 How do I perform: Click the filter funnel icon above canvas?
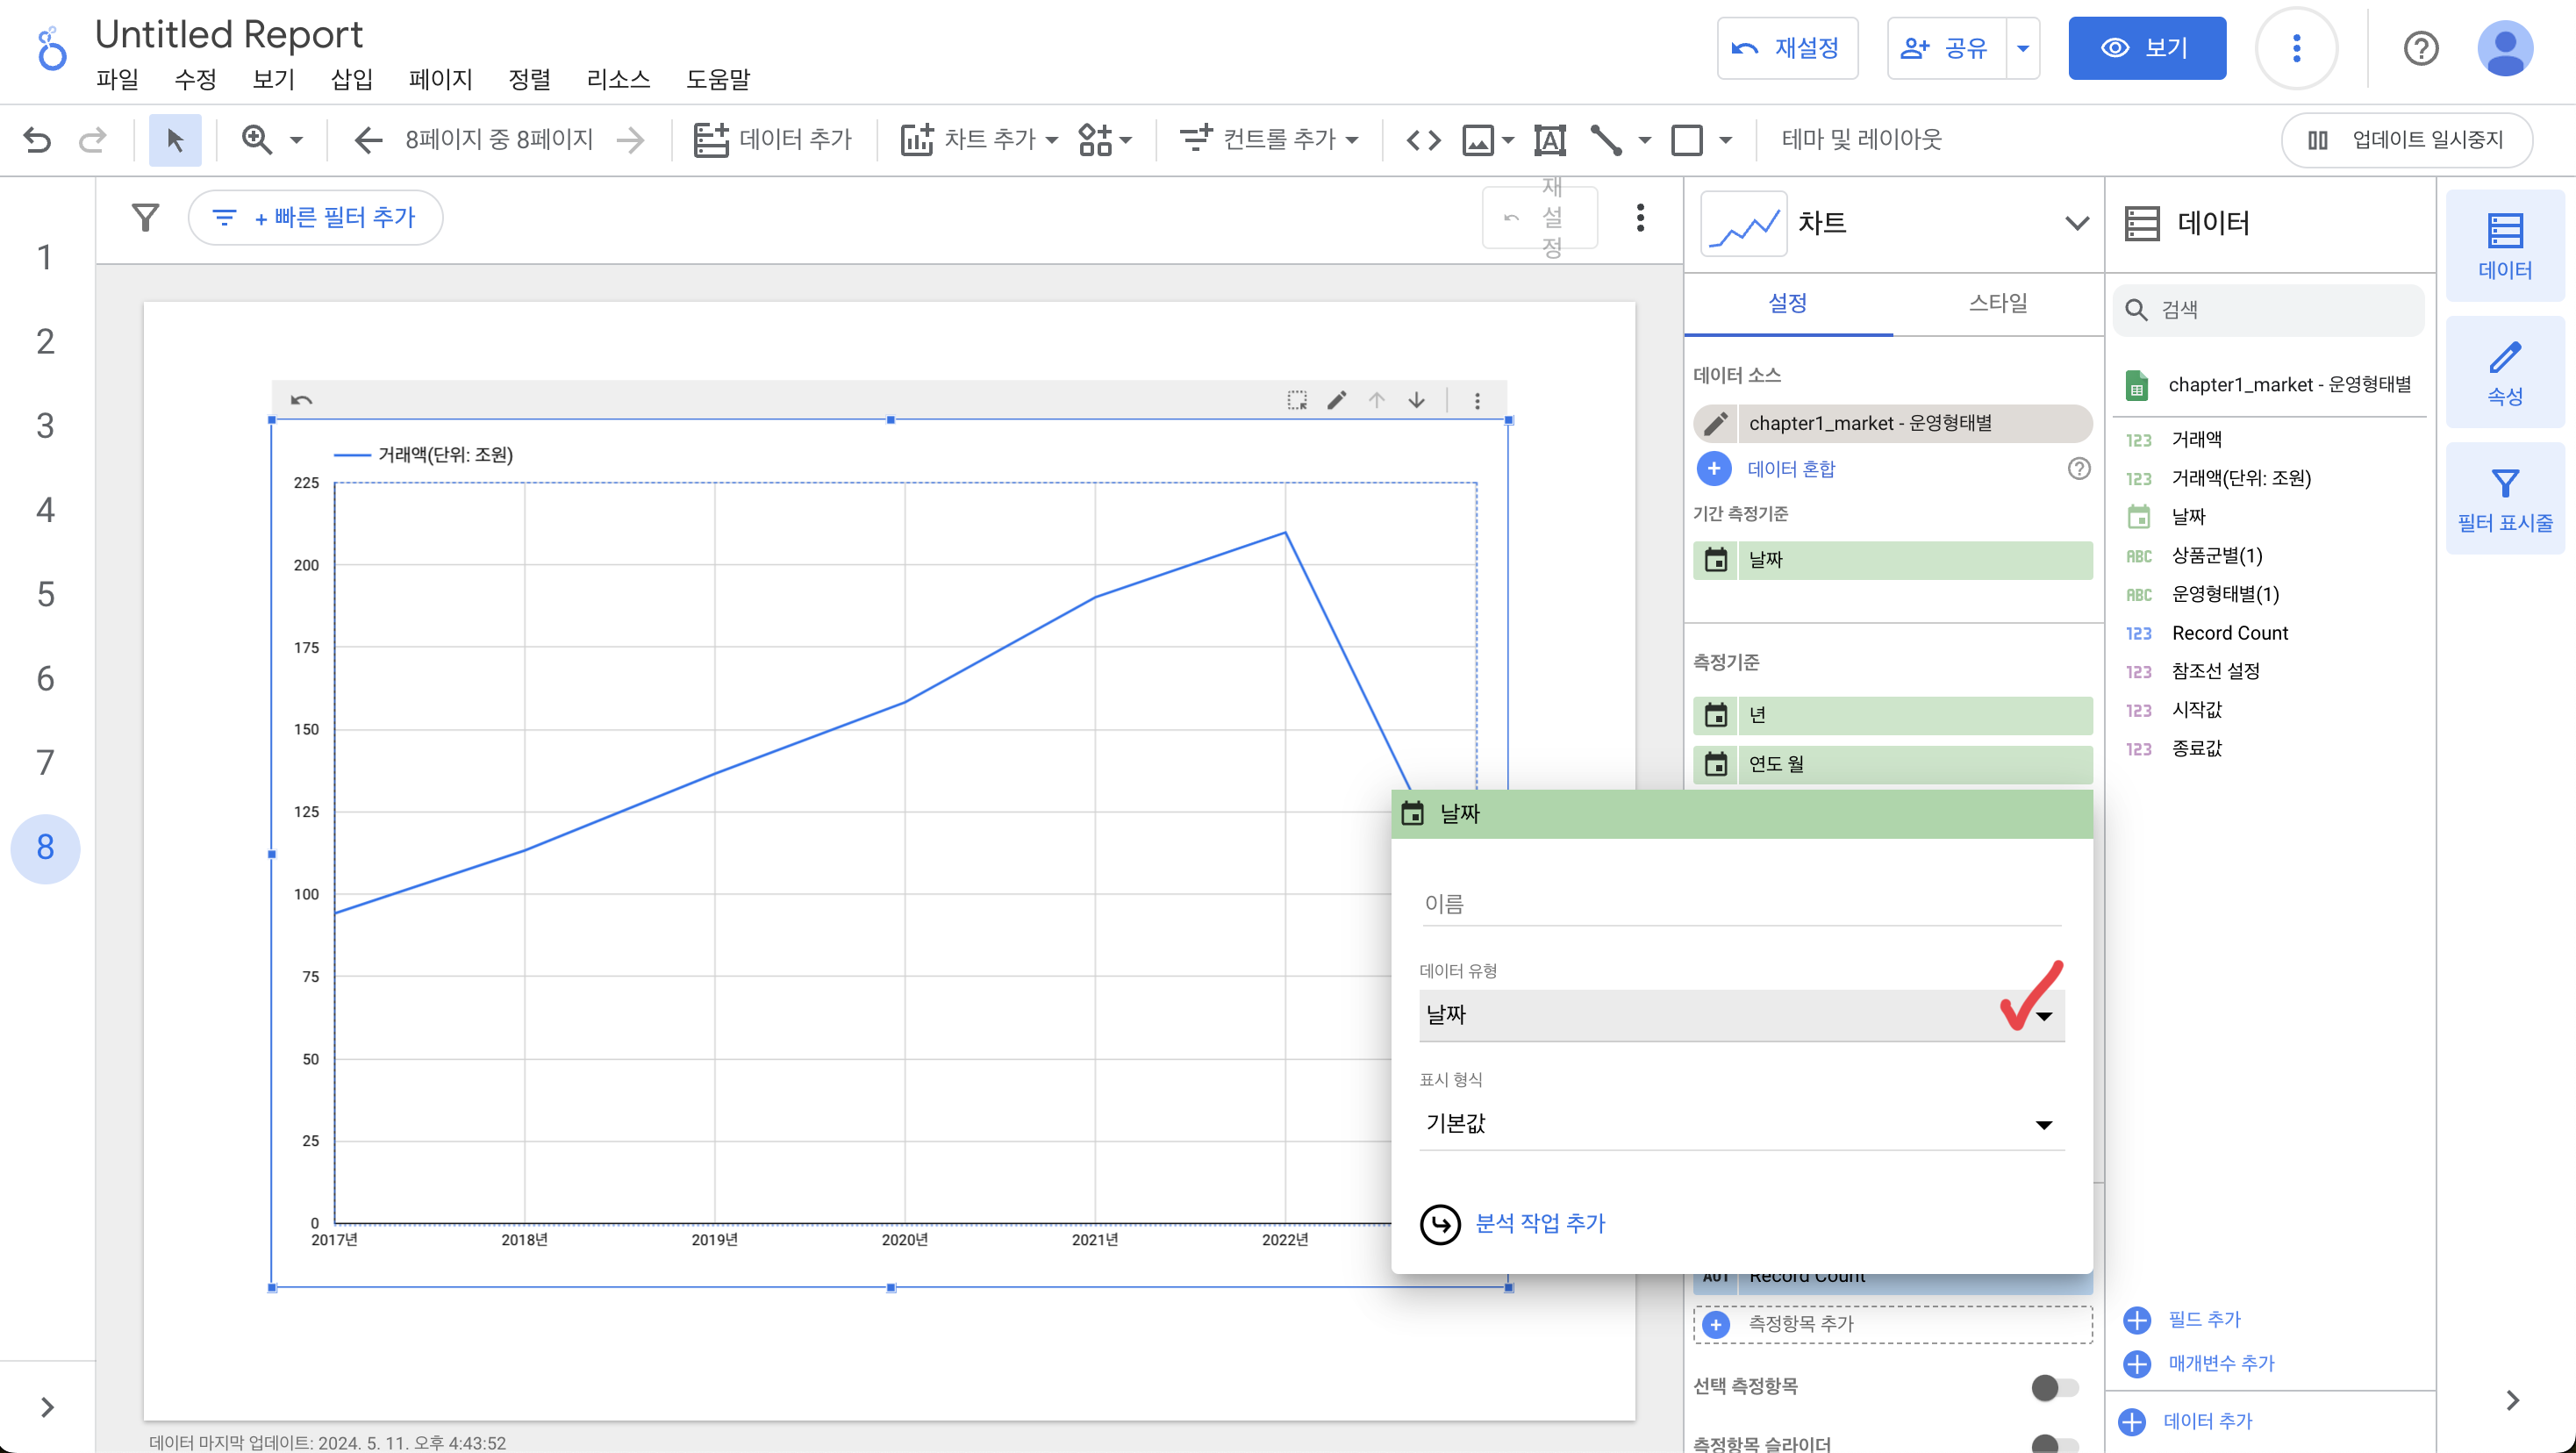click(x=146, y=217)
